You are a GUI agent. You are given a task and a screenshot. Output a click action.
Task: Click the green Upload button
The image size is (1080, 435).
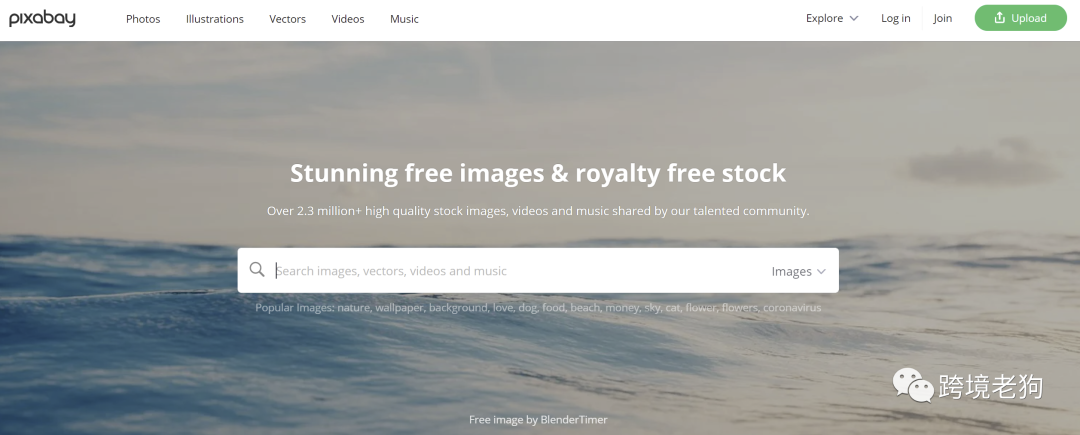[x=1021, y=19]
